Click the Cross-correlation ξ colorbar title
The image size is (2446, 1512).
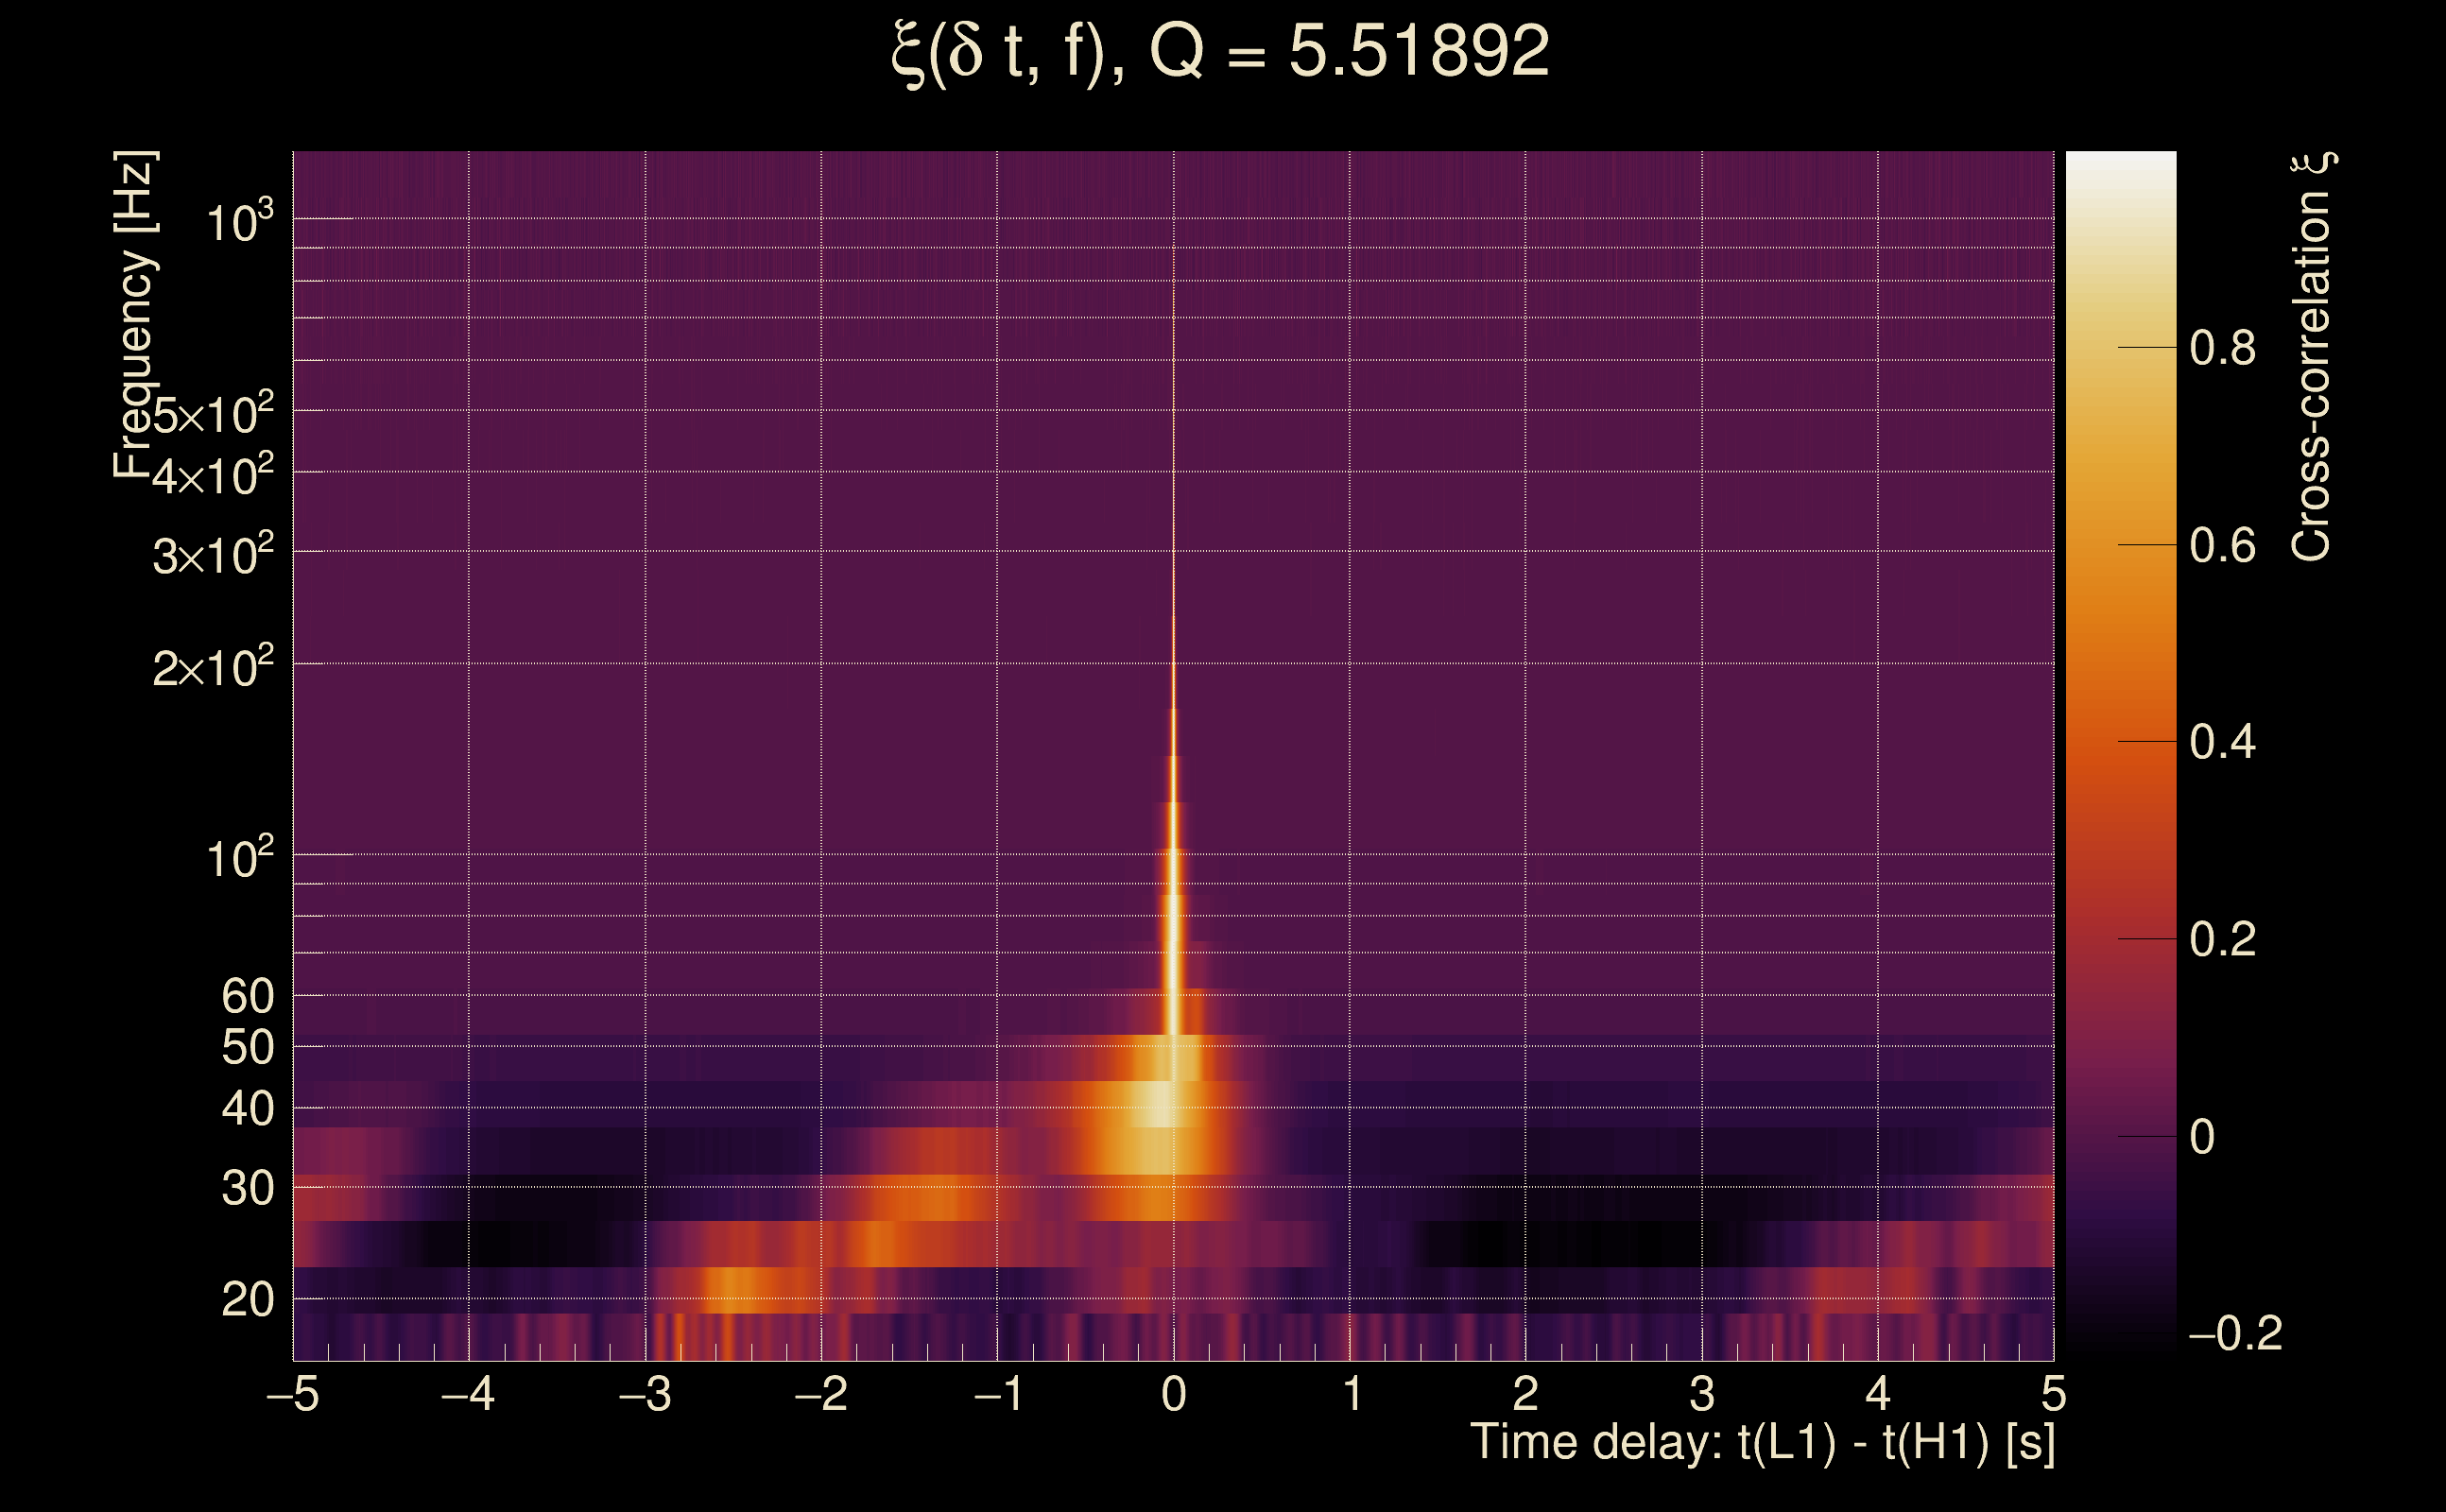(2312, 357)
